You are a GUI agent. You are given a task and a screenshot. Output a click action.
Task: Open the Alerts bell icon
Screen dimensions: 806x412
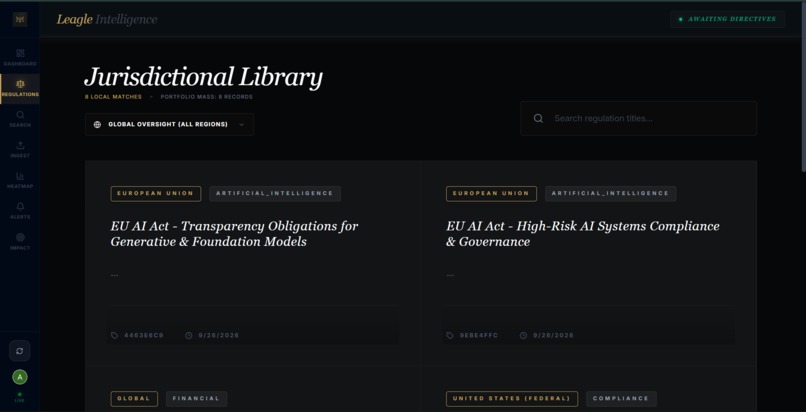coord(20,207)
